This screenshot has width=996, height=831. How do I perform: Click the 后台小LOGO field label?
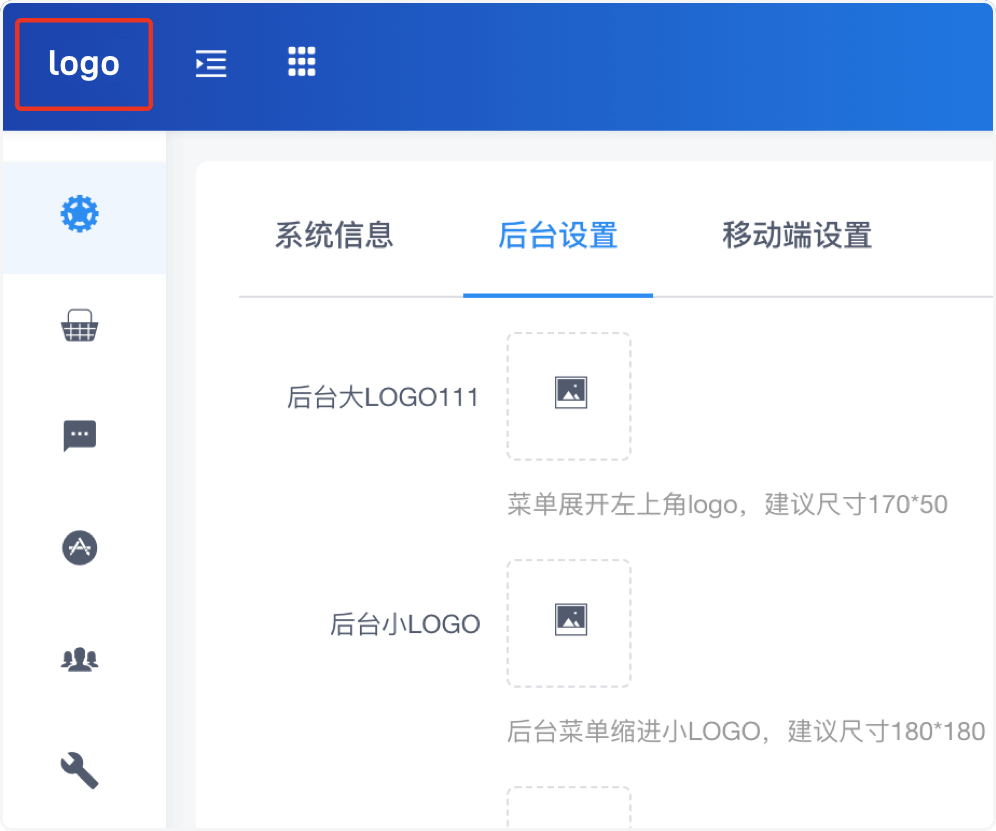[x=405, y=625]
